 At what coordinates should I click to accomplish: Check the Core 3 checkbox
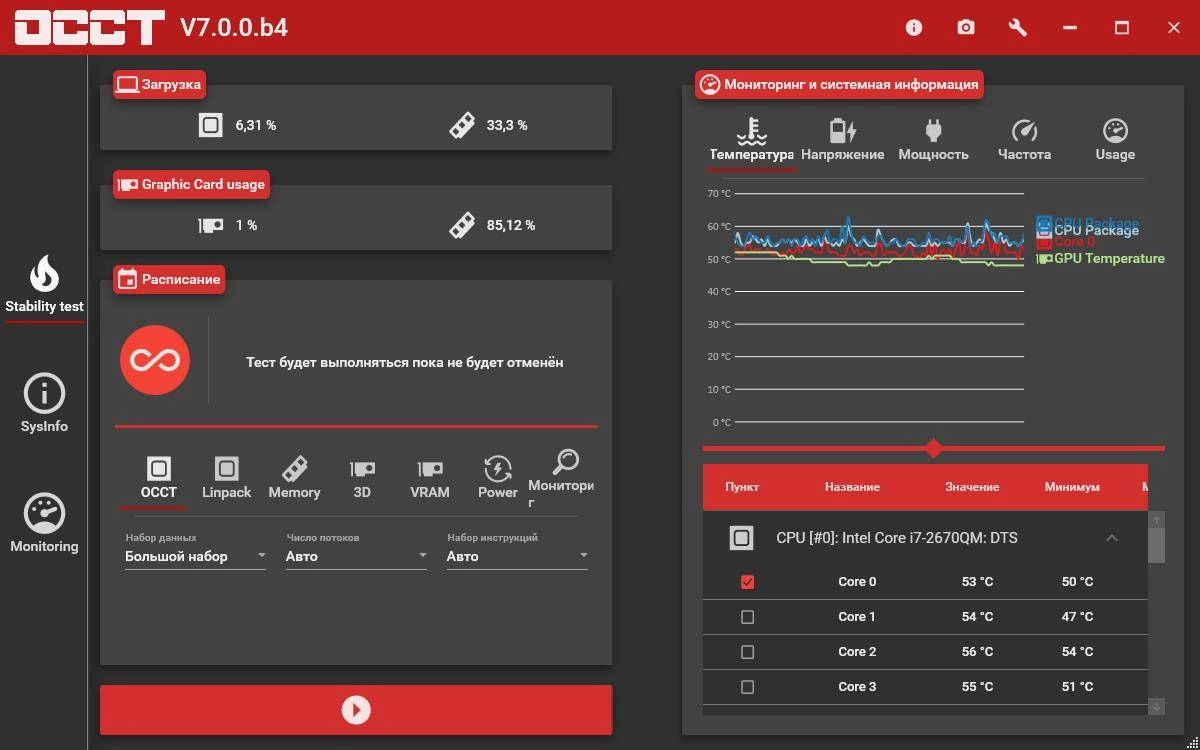pyautogui.click(x=747, y=687)
